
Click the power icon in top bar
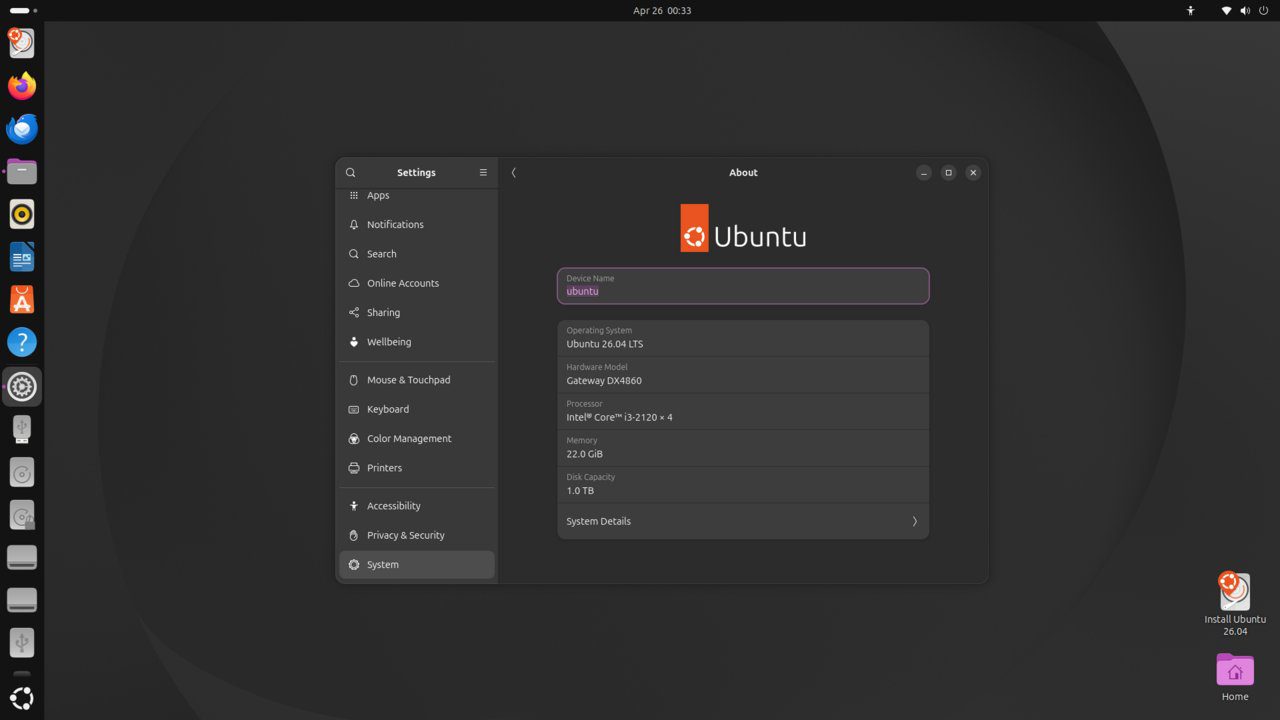(1264, 10)
